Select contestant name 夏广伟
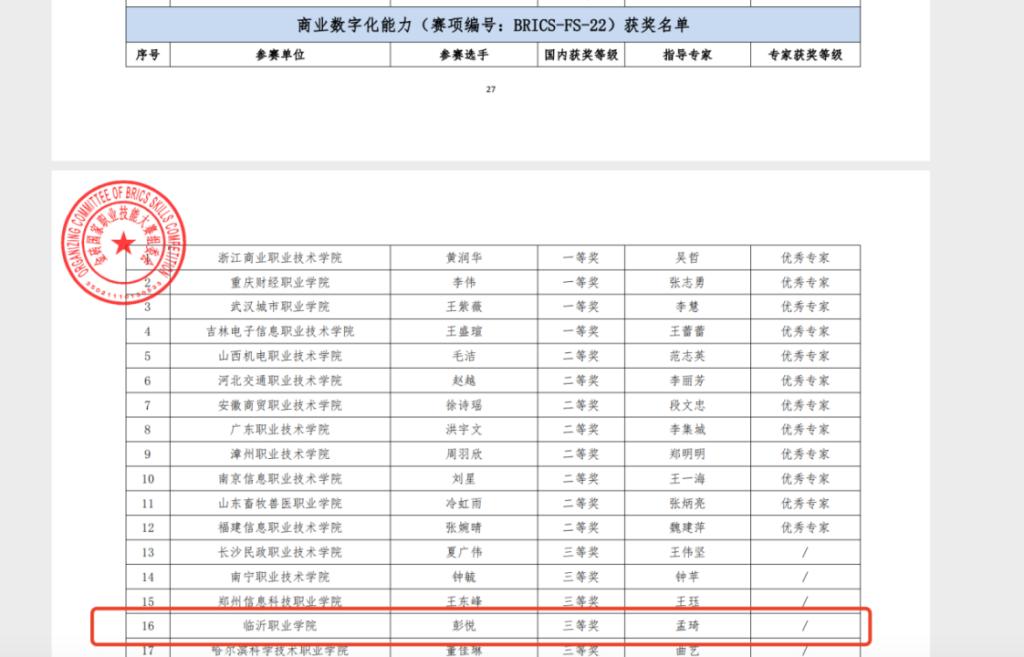Screen dimensions: 1024x657 [x=462, y=552]
